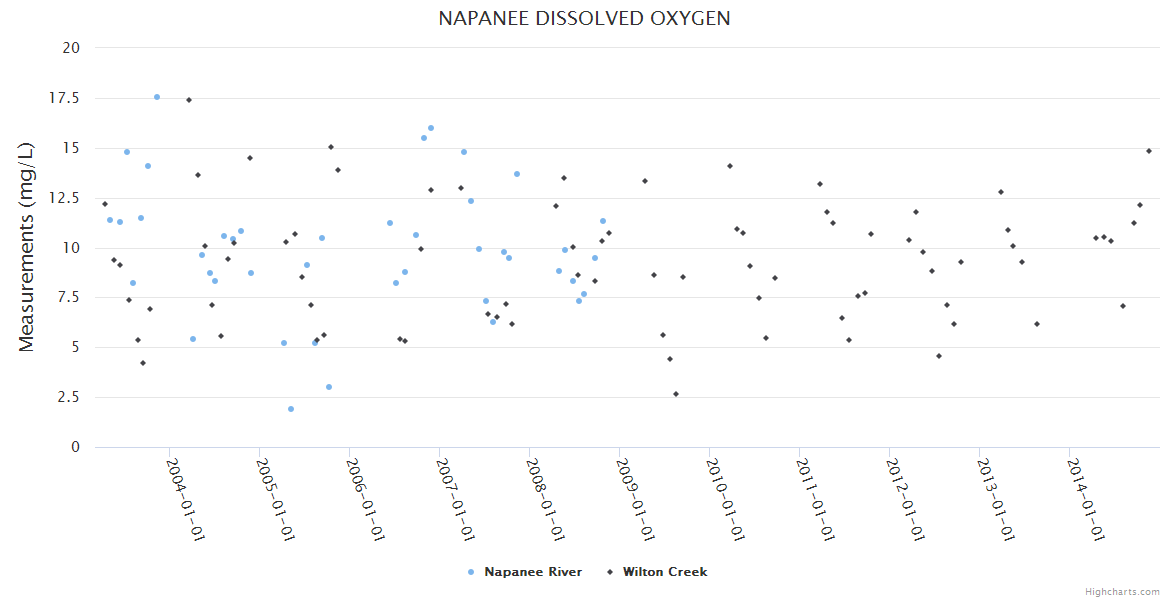The image size is (1170, 600).
Task: Click the 17.5 y-axis label
Action: 62,98
